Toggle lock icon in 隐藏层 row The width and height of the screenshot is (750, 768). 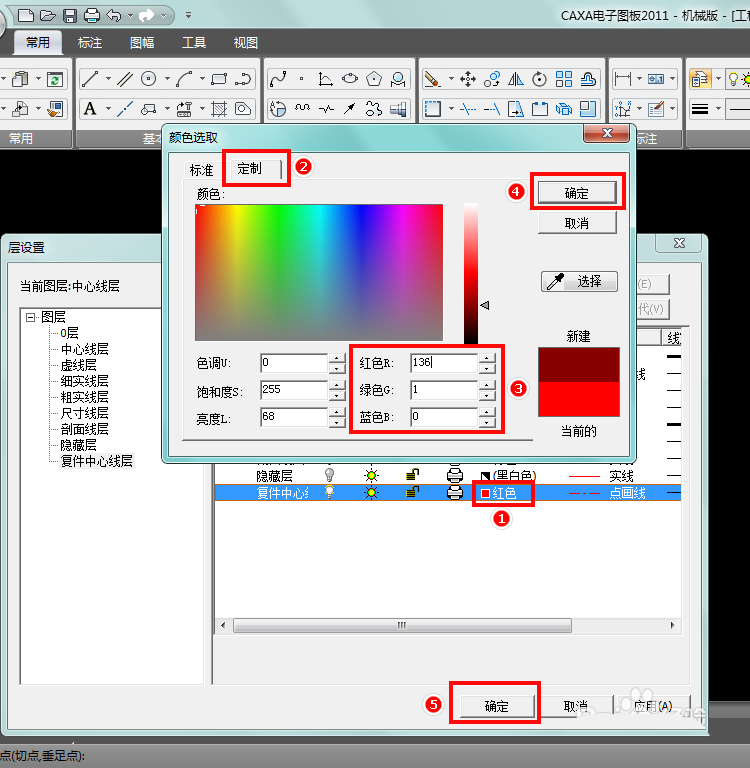[x=412, y=475]
